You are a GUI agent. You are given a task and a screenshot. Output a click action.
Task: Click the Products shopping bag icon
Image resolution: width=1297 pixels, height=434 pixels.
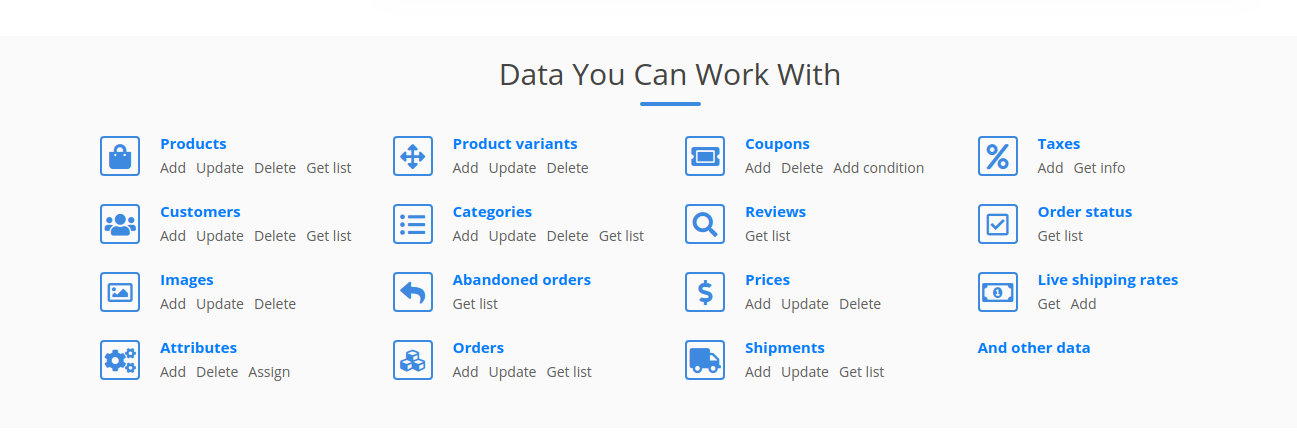(120, 156)
